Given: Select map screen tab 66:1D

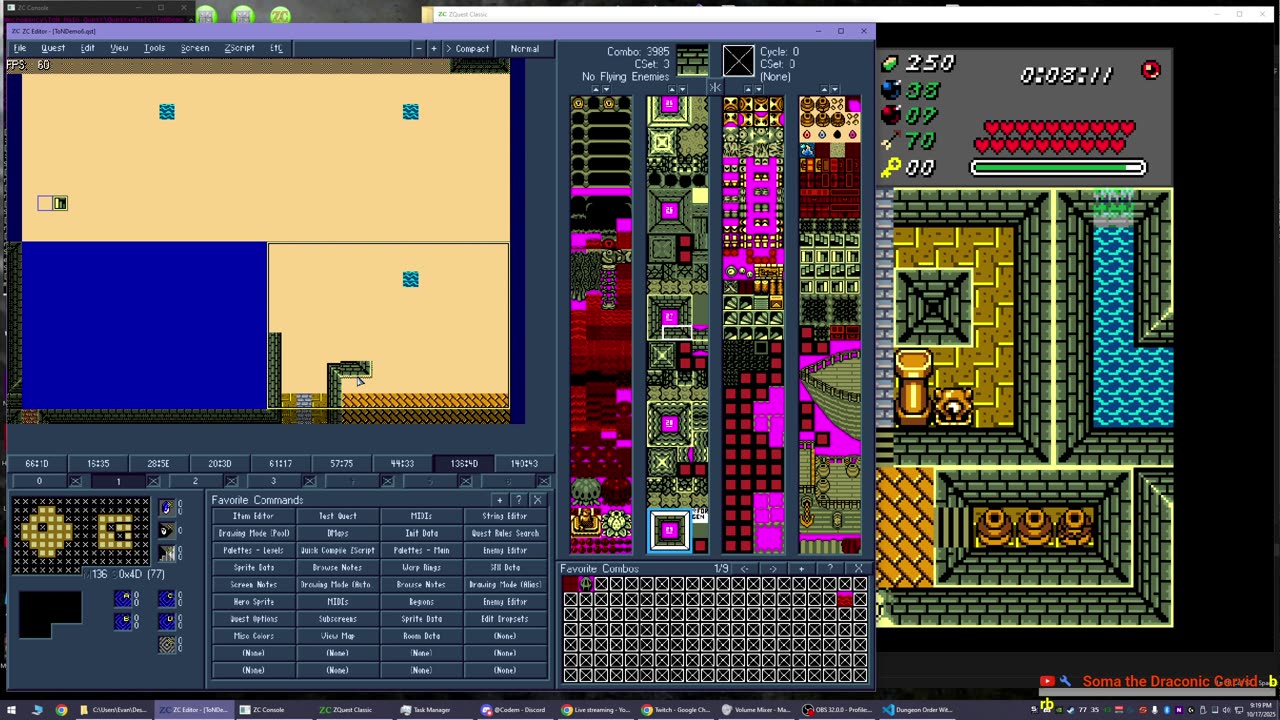Looking at the screenshot, I should click(x=37, y=463).
